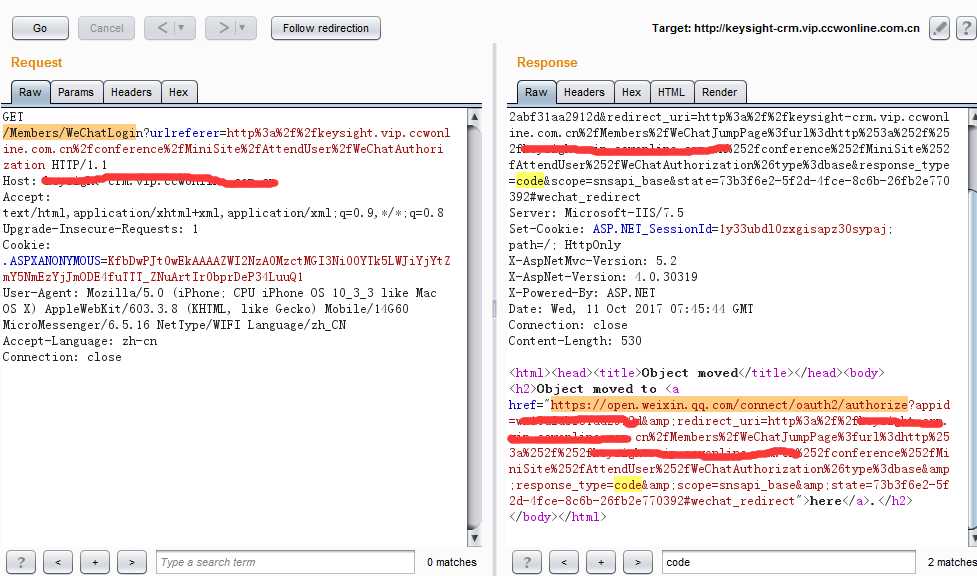The width and height of the screenshot is (977, 576).
Task: Open the forward history dropdown arrow
Action: [242, 28]
